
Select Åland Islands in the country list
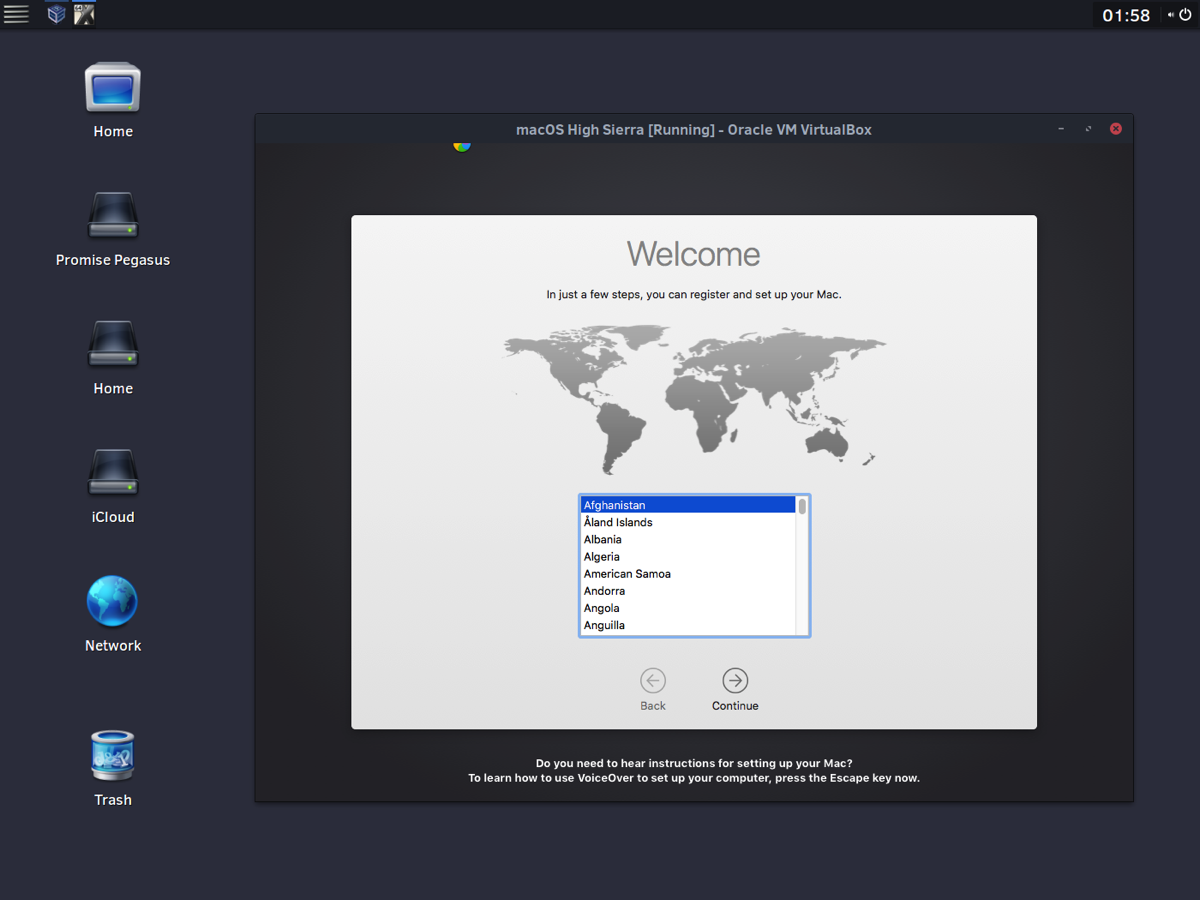[x=688, y=522]
